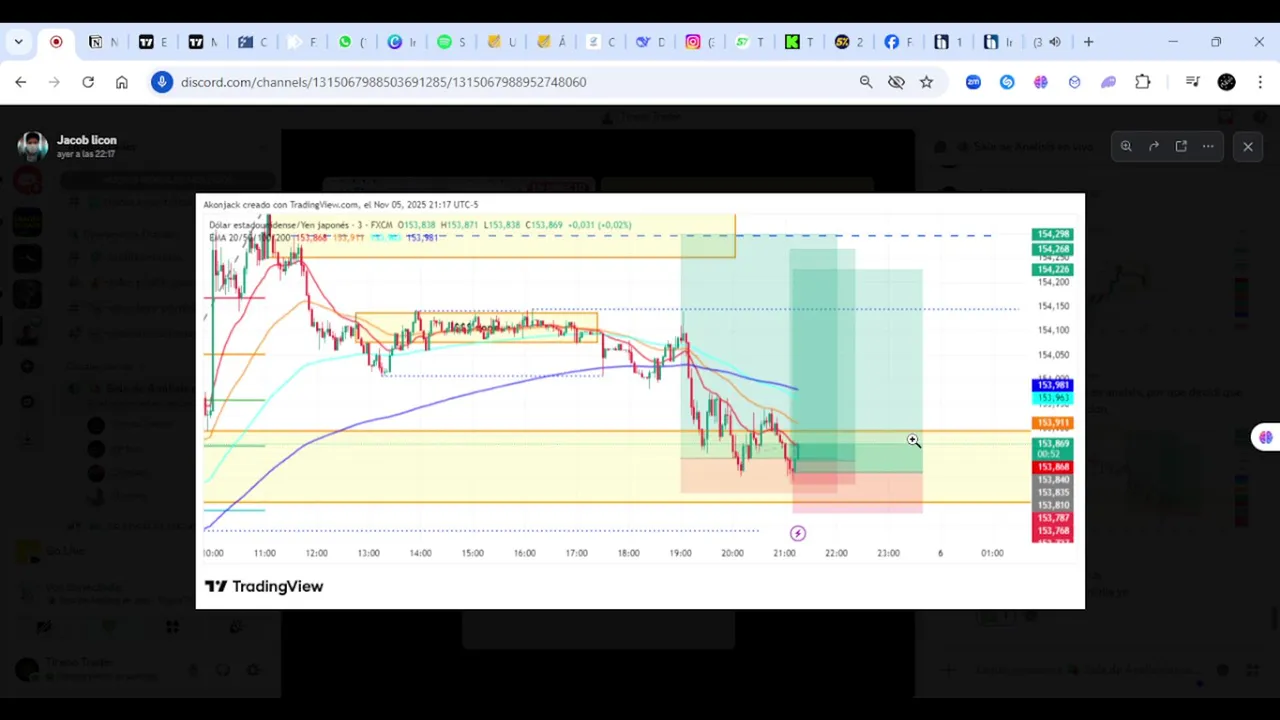The image size is (1280, 720).
Task: Click Jacob licon's avatar
Action: (x=33, y=146)
